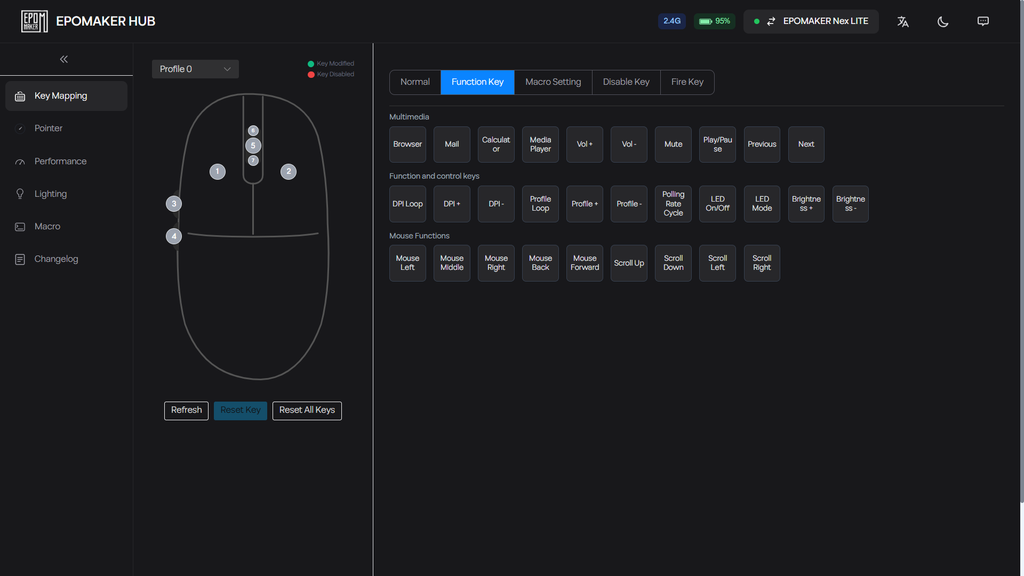This screenshot has height=576, width=1024.
Task: Assign the Mouse Forward function
Action: 584,263
